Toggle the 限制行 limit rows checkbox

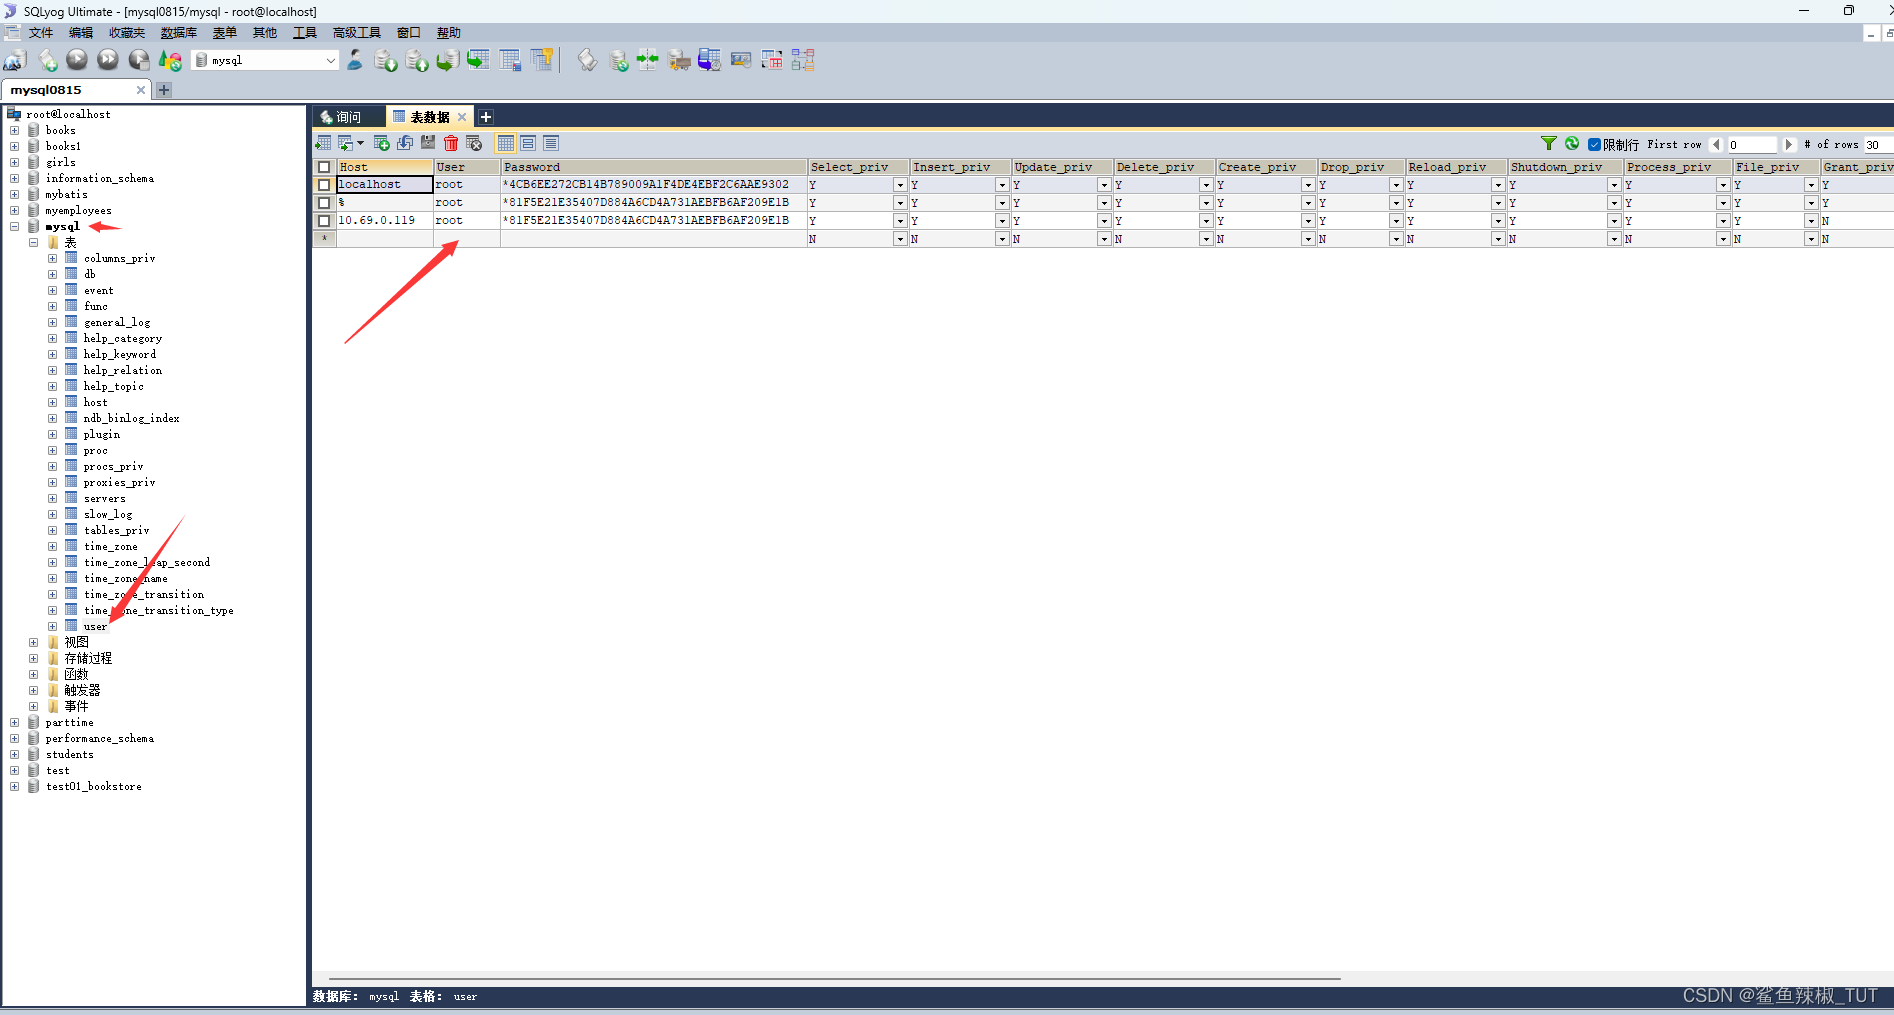click(1595, 144)
